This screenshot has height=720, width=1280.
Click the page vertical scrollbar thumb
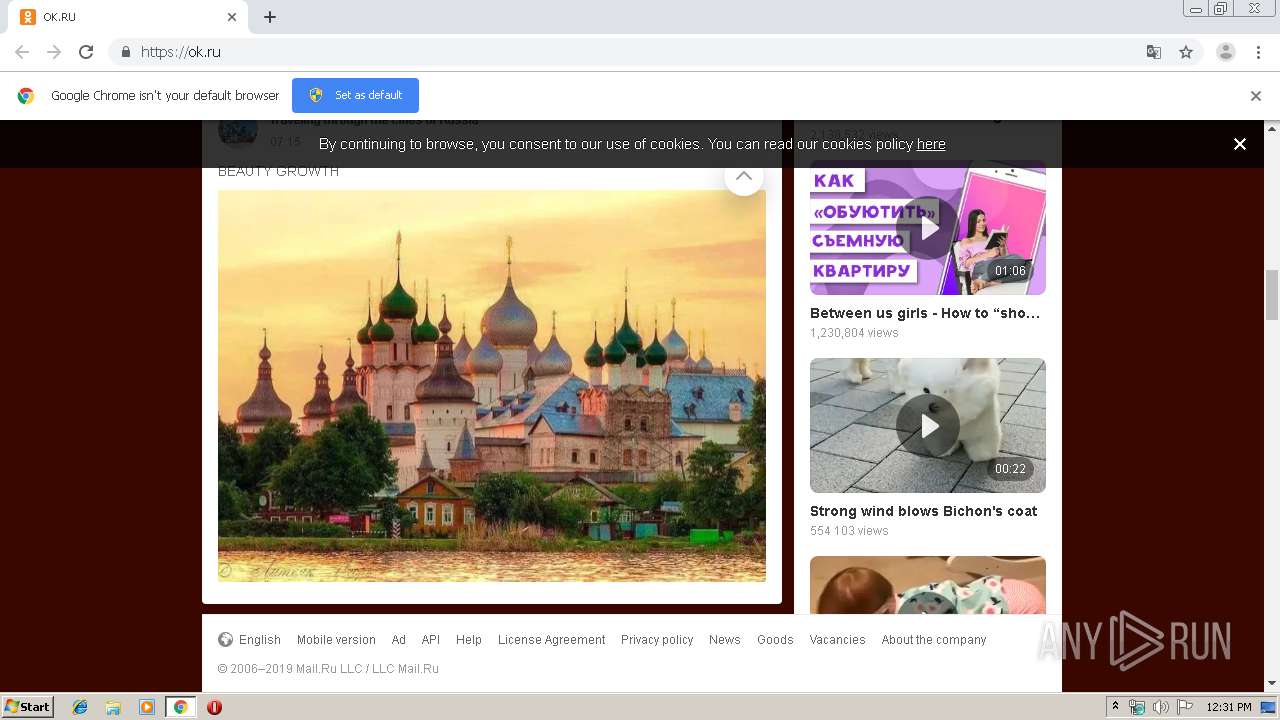tap(1272, 294)
